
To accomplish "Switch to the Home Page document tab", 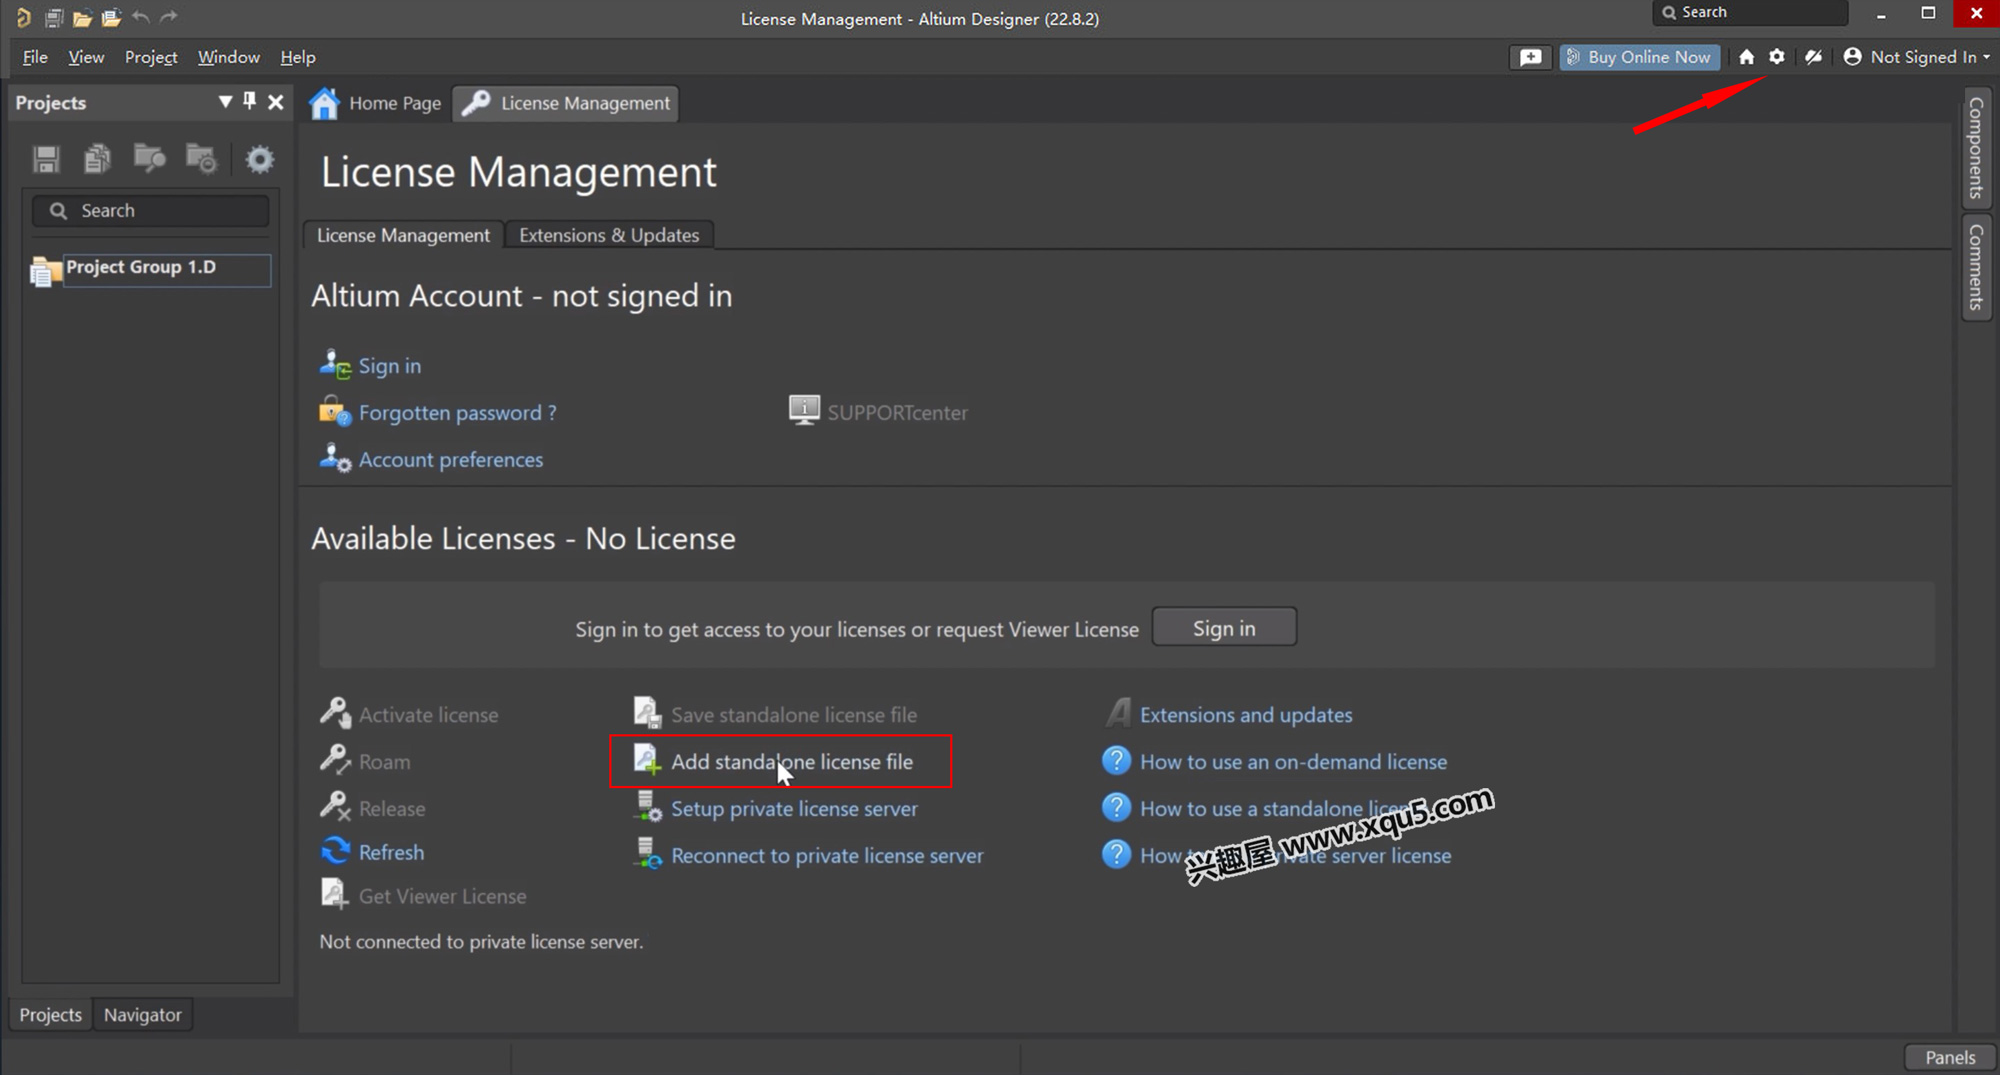I will (x=376, y=103).
